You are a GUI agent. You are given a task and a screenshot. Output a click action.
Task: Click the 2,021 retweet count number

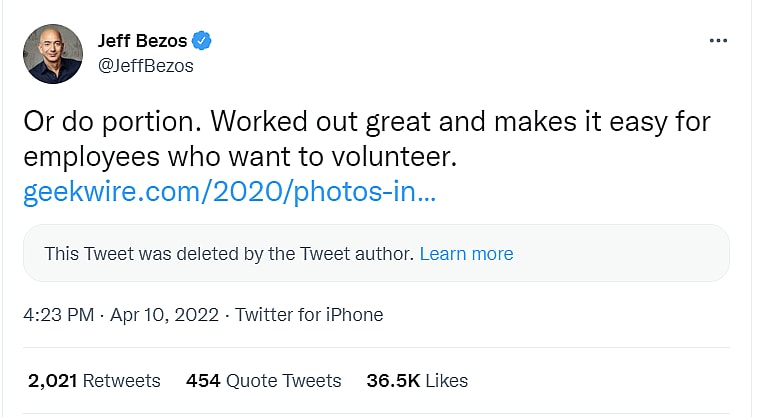point(52,381)
